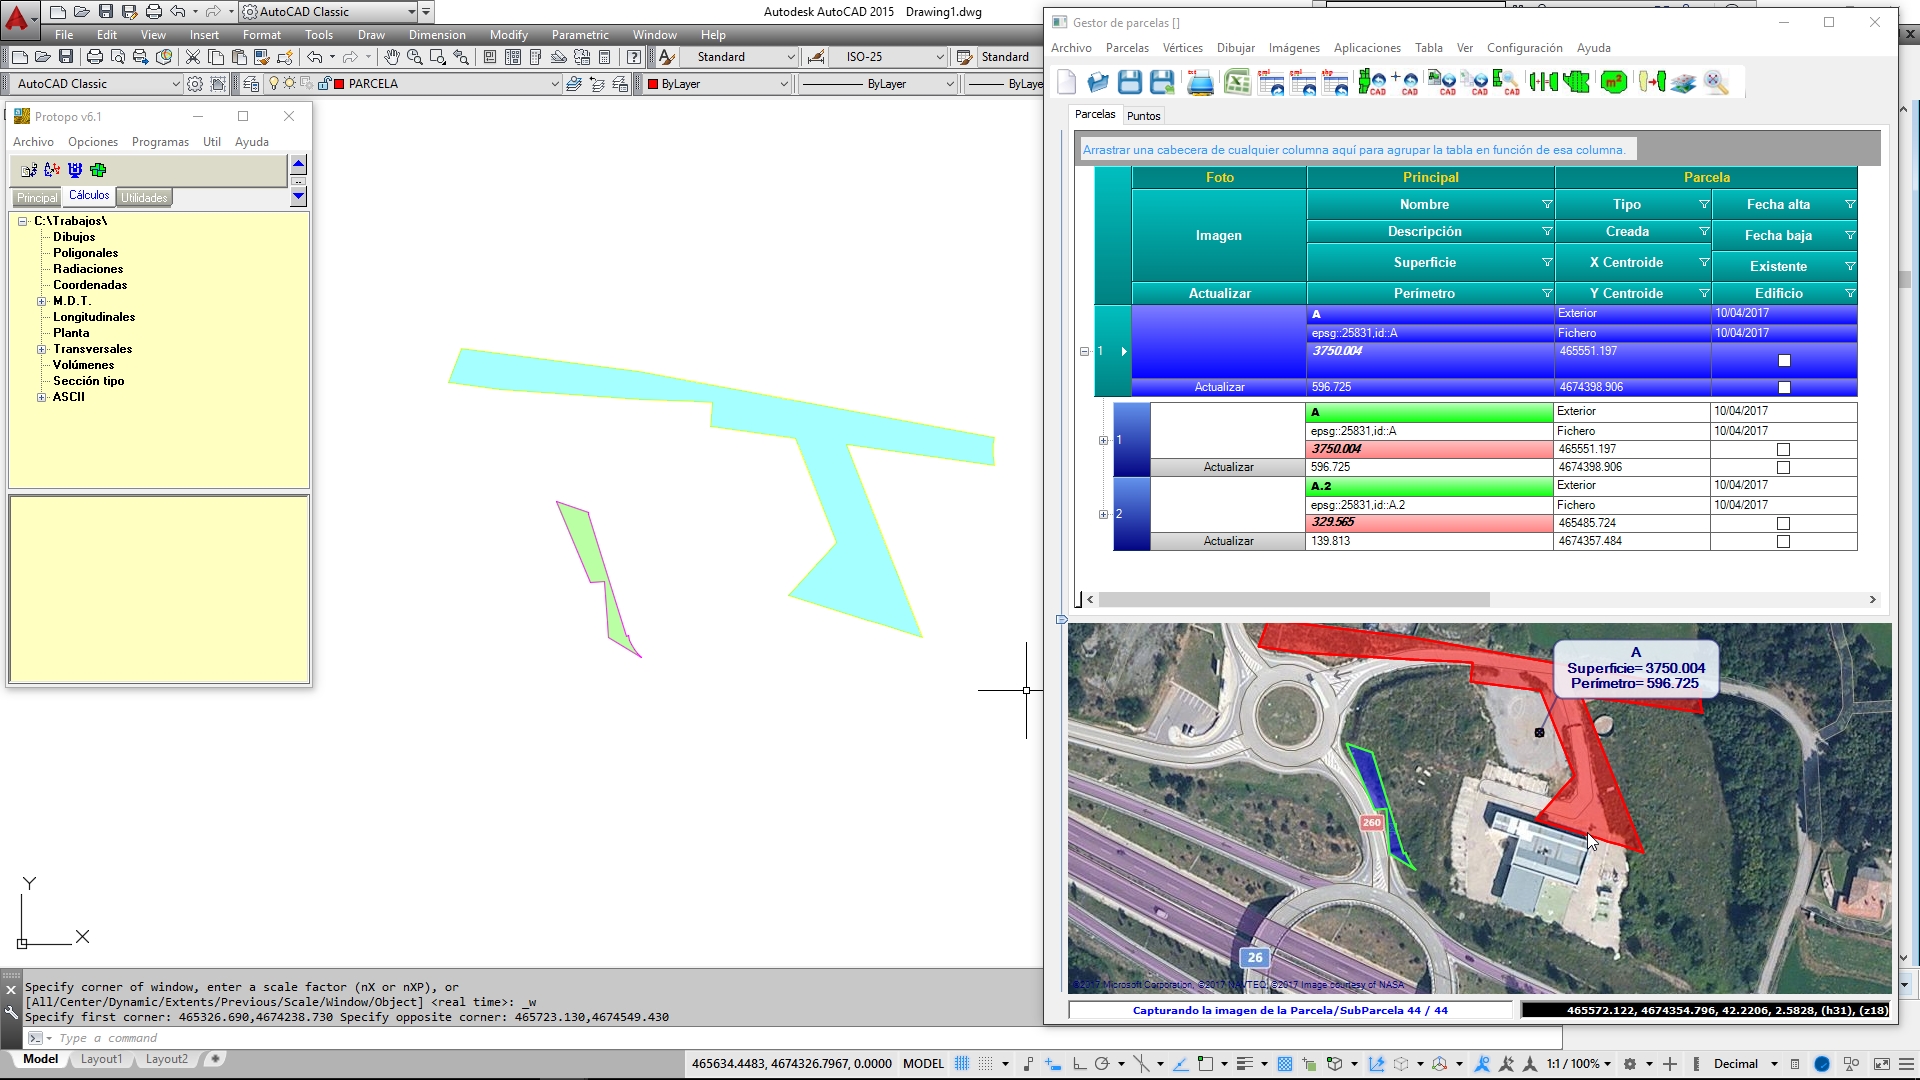Expand the M.D.T. tree node in Protopo

[x=42, y=301]
